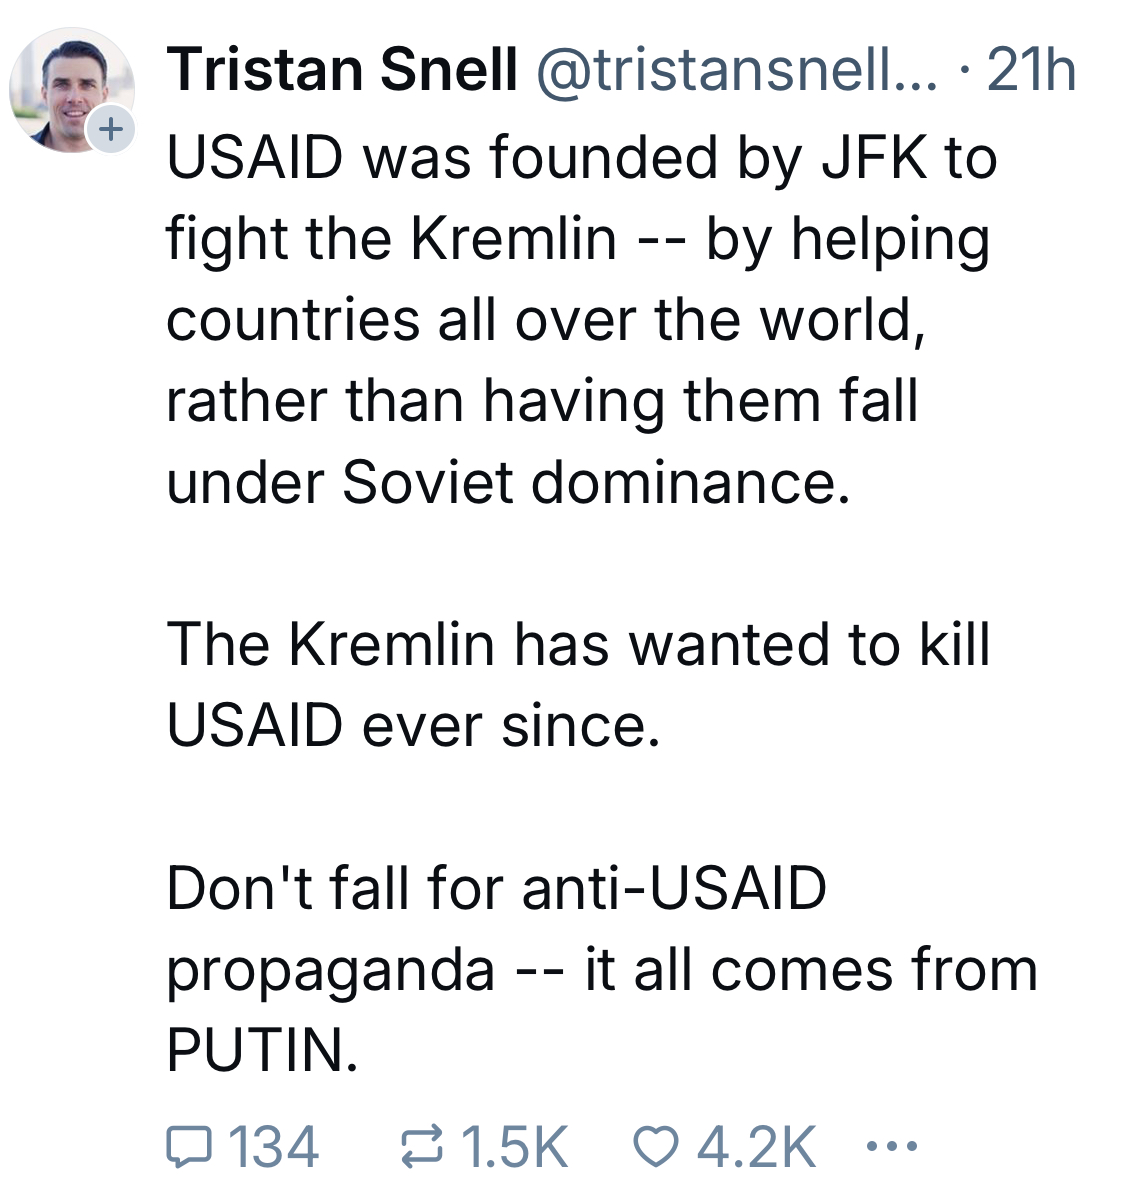Click the 4.2K likes count

(x=756, y=1146)
